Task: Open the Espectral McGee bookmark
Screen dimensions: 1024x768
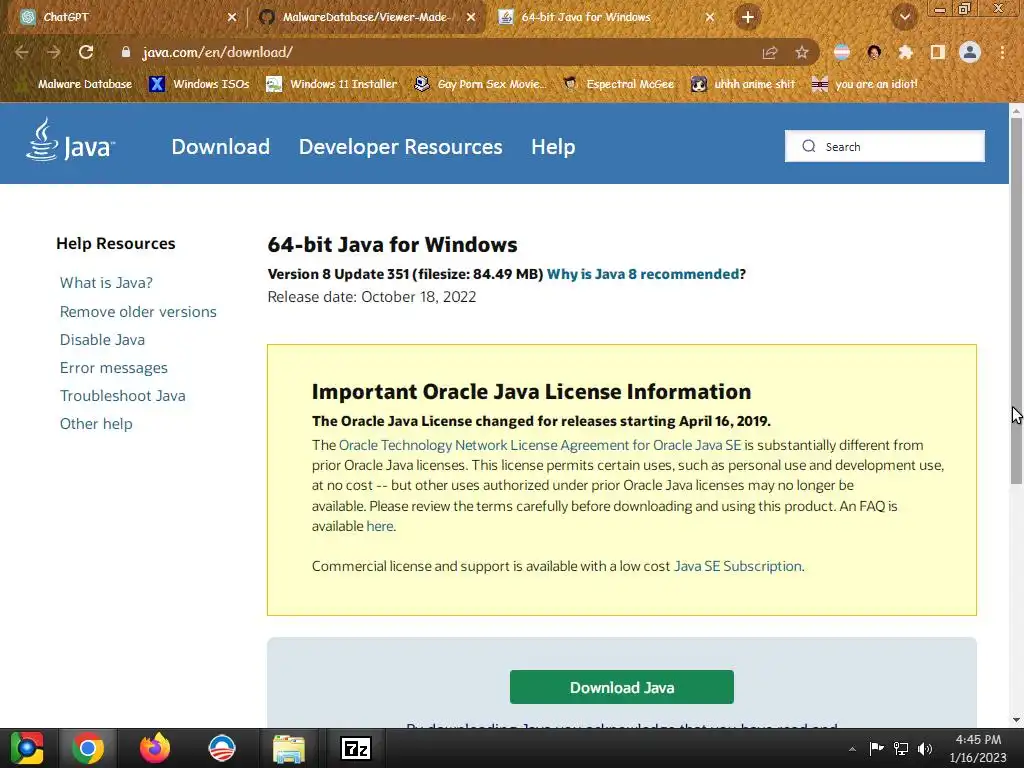Action: pyautogui.click(x=618, y=84)
